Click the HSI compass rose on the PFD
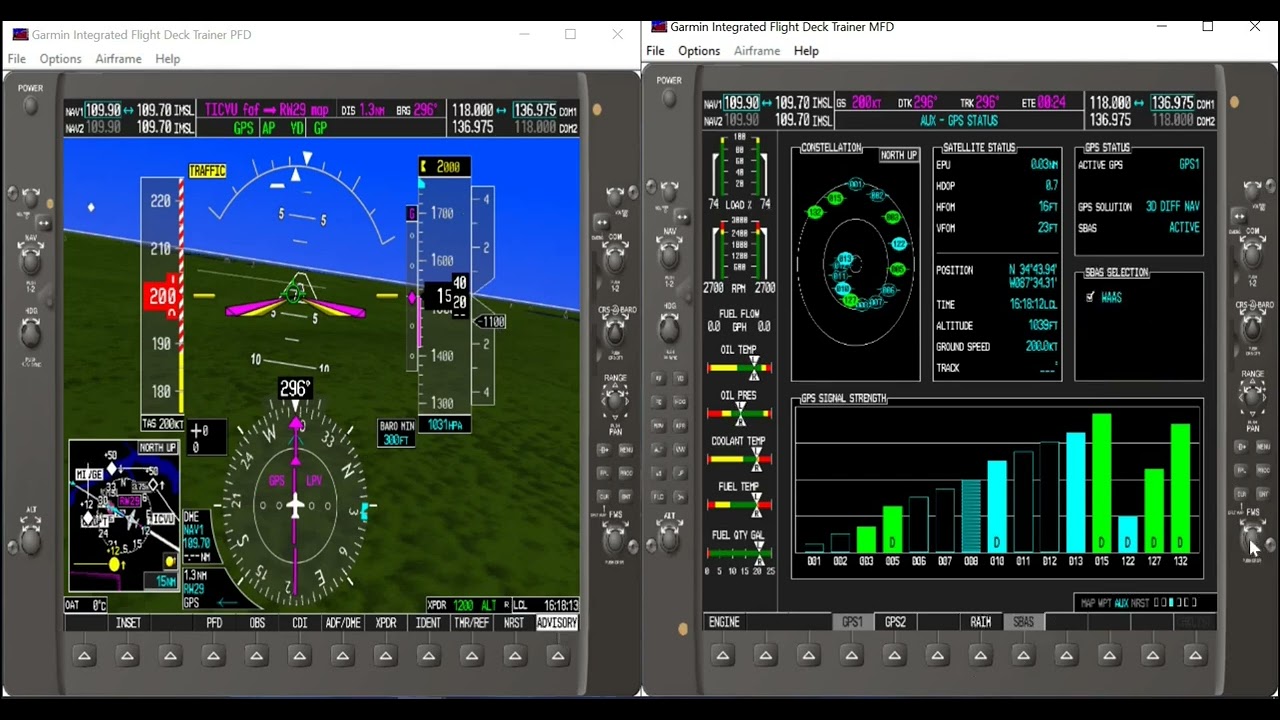 (295, 505)
